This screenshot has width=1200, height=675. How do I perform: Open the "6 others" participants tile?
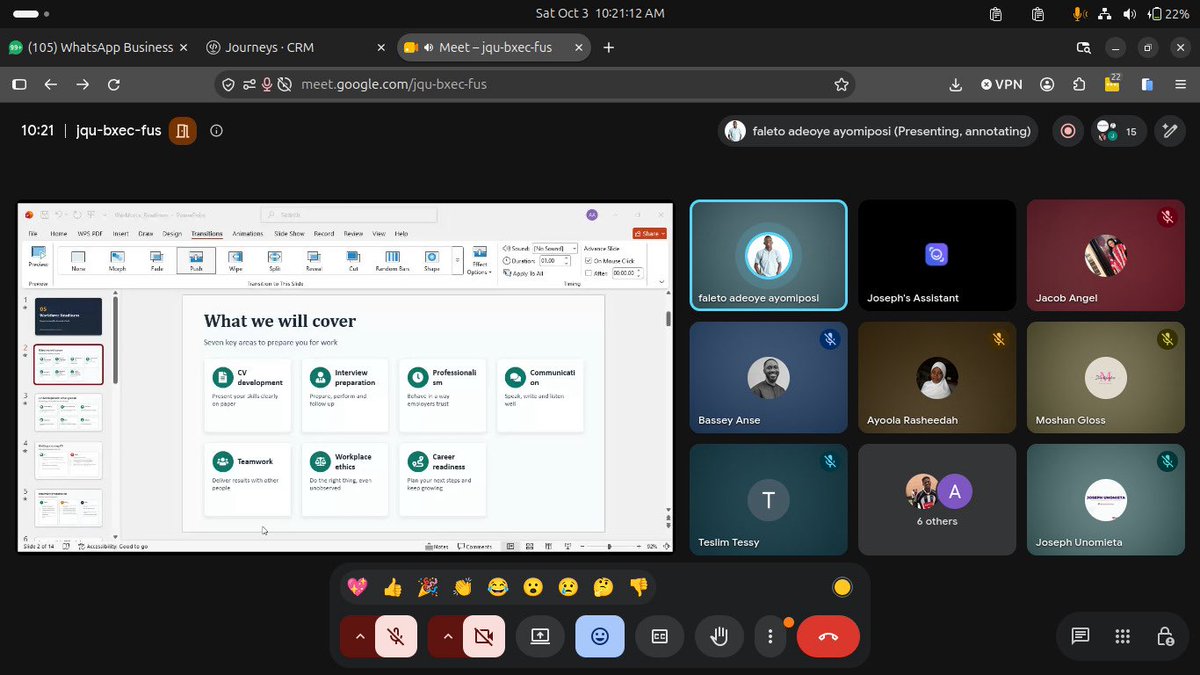pyautogui.click(x=937, y=498)
